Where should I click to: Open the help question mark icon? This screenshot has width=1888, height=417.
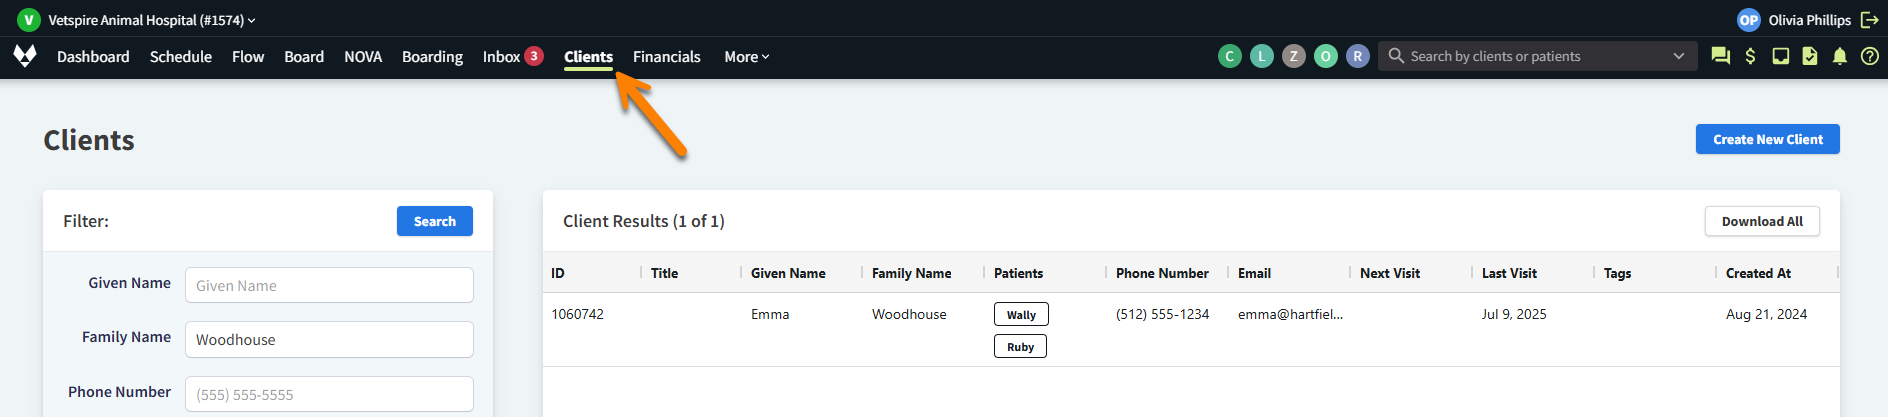point(1869,56)
